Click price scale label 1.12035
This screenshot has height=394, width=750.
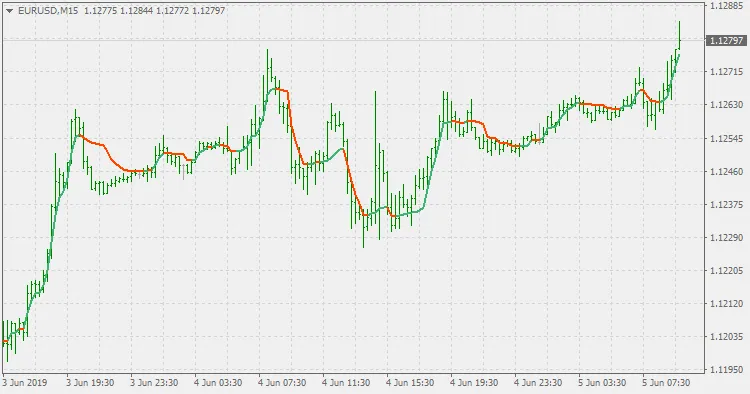click(x=726, y=337)
